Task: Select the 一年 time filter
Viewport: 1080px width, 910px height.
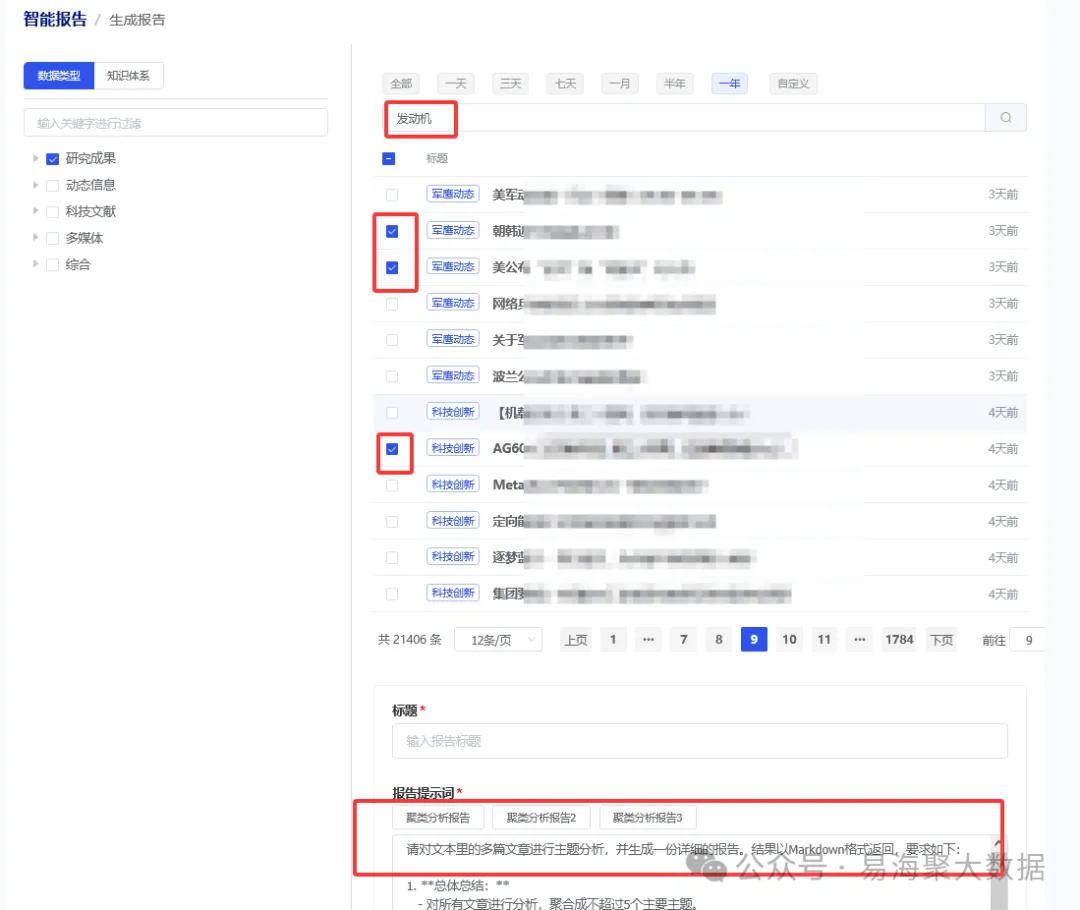Action: point(729,83)
